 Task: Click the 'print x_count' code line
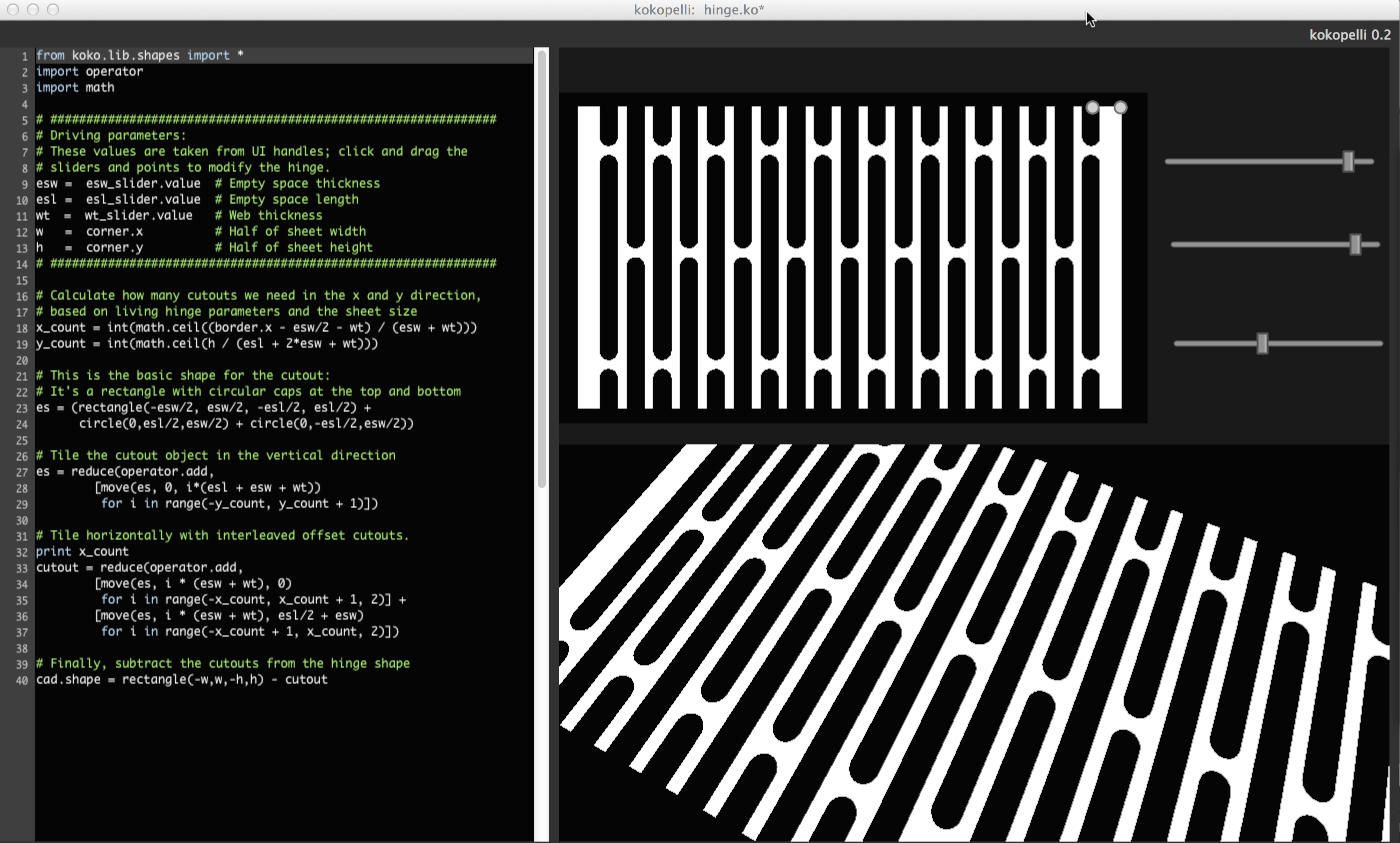click(x=82, y=551)
